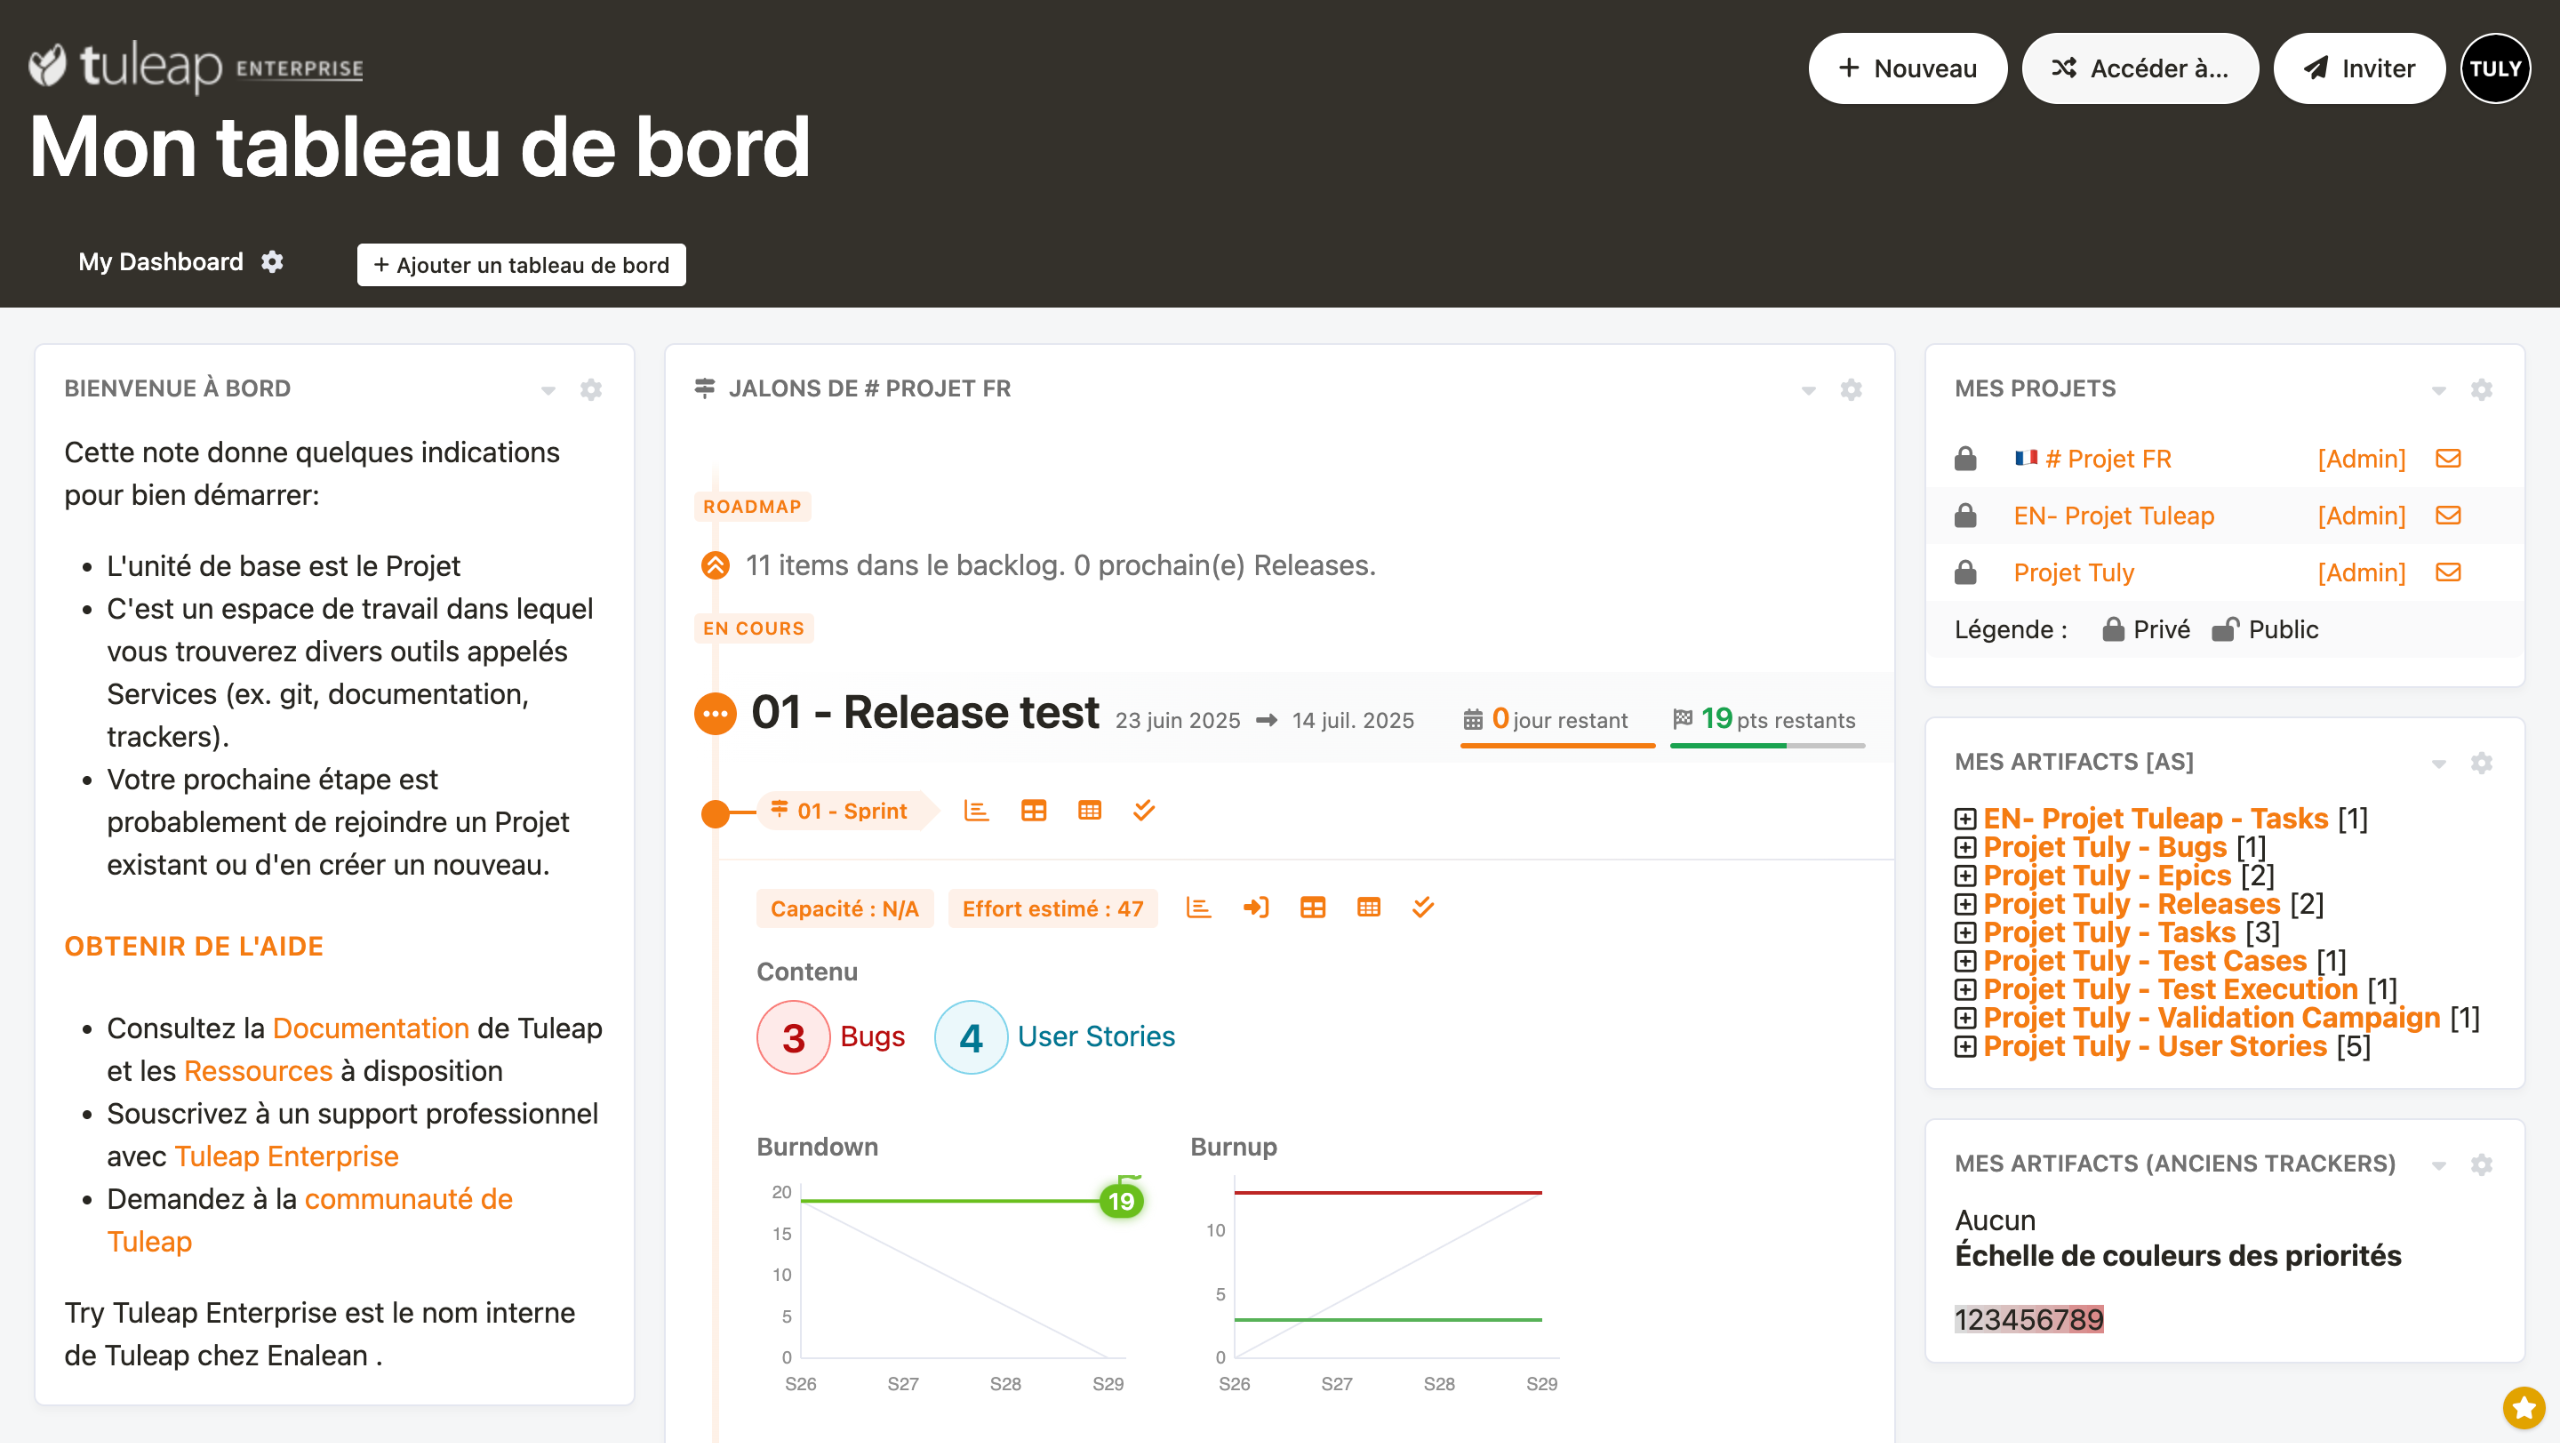The height and width of the screenshot is (1443, 2560).
Task: Click mail notification icon for Projet FR
Action: [2447, 459]
